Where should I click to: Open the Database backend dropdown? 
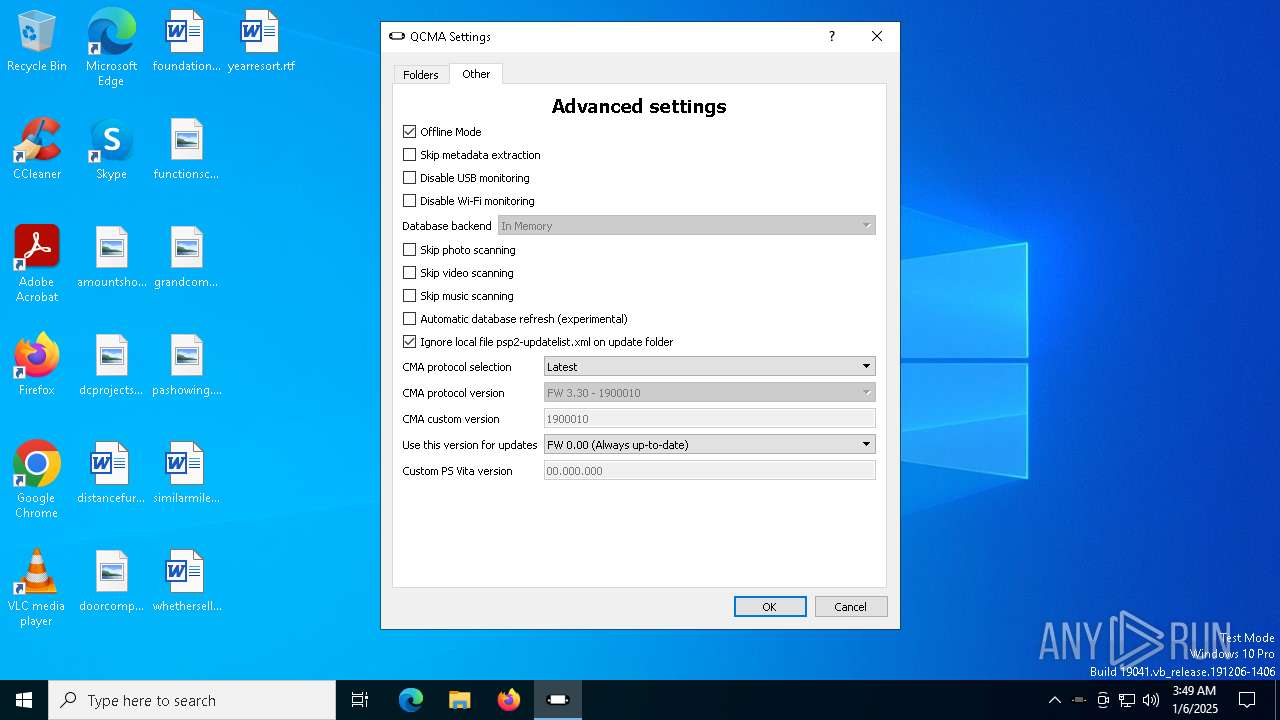click(687, 226)
